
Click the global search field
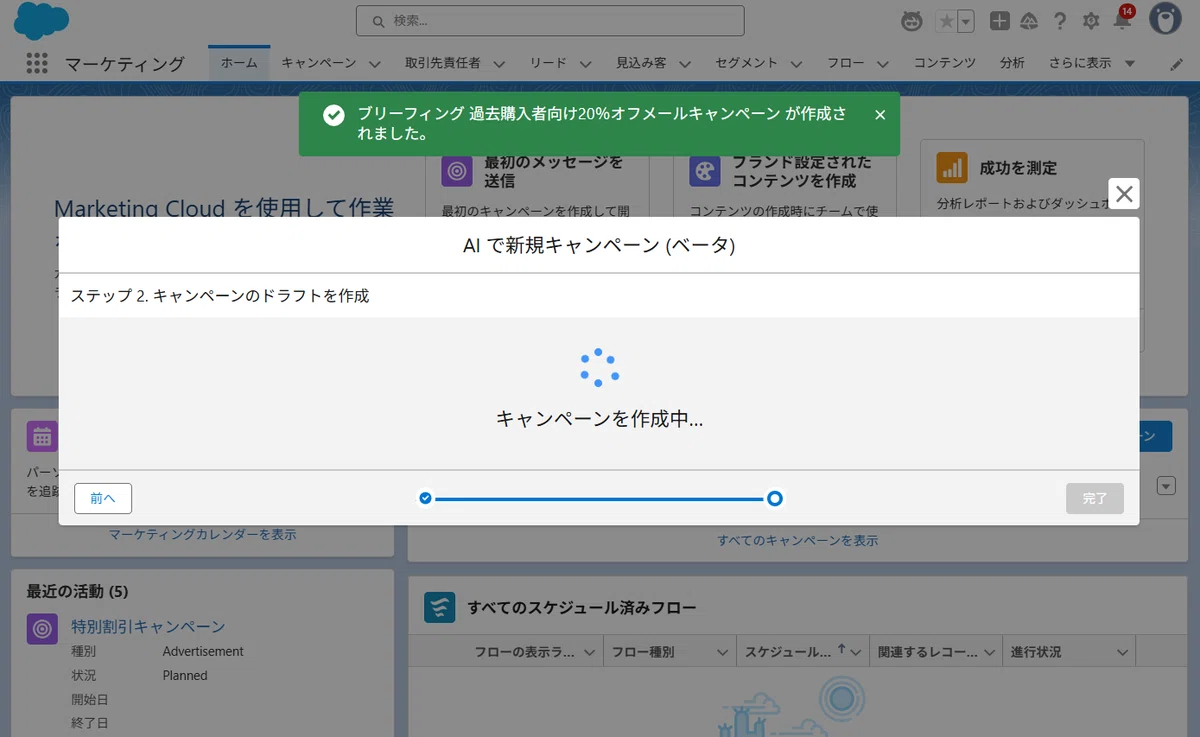coord(550,20)
